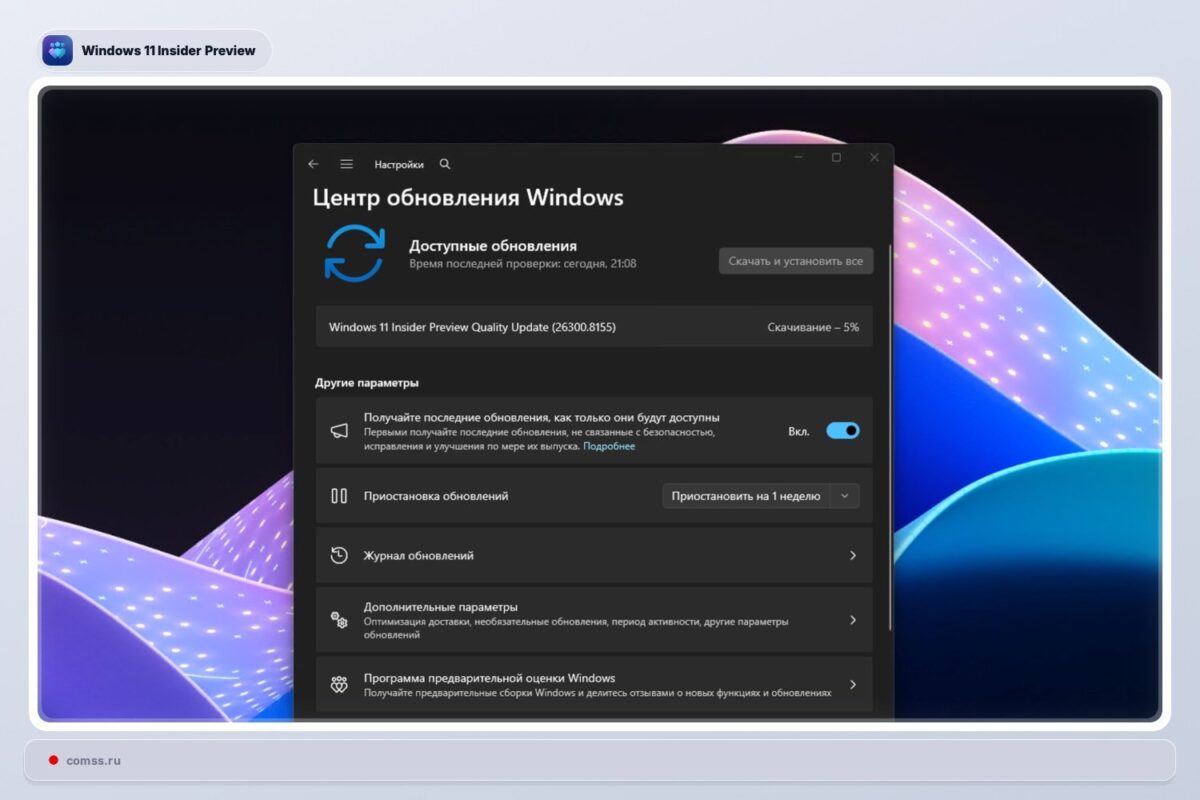Viewport: 1200px width, 800px height.
Task: Select the Windows Insider Program heart icon
Action: (340, 684)
